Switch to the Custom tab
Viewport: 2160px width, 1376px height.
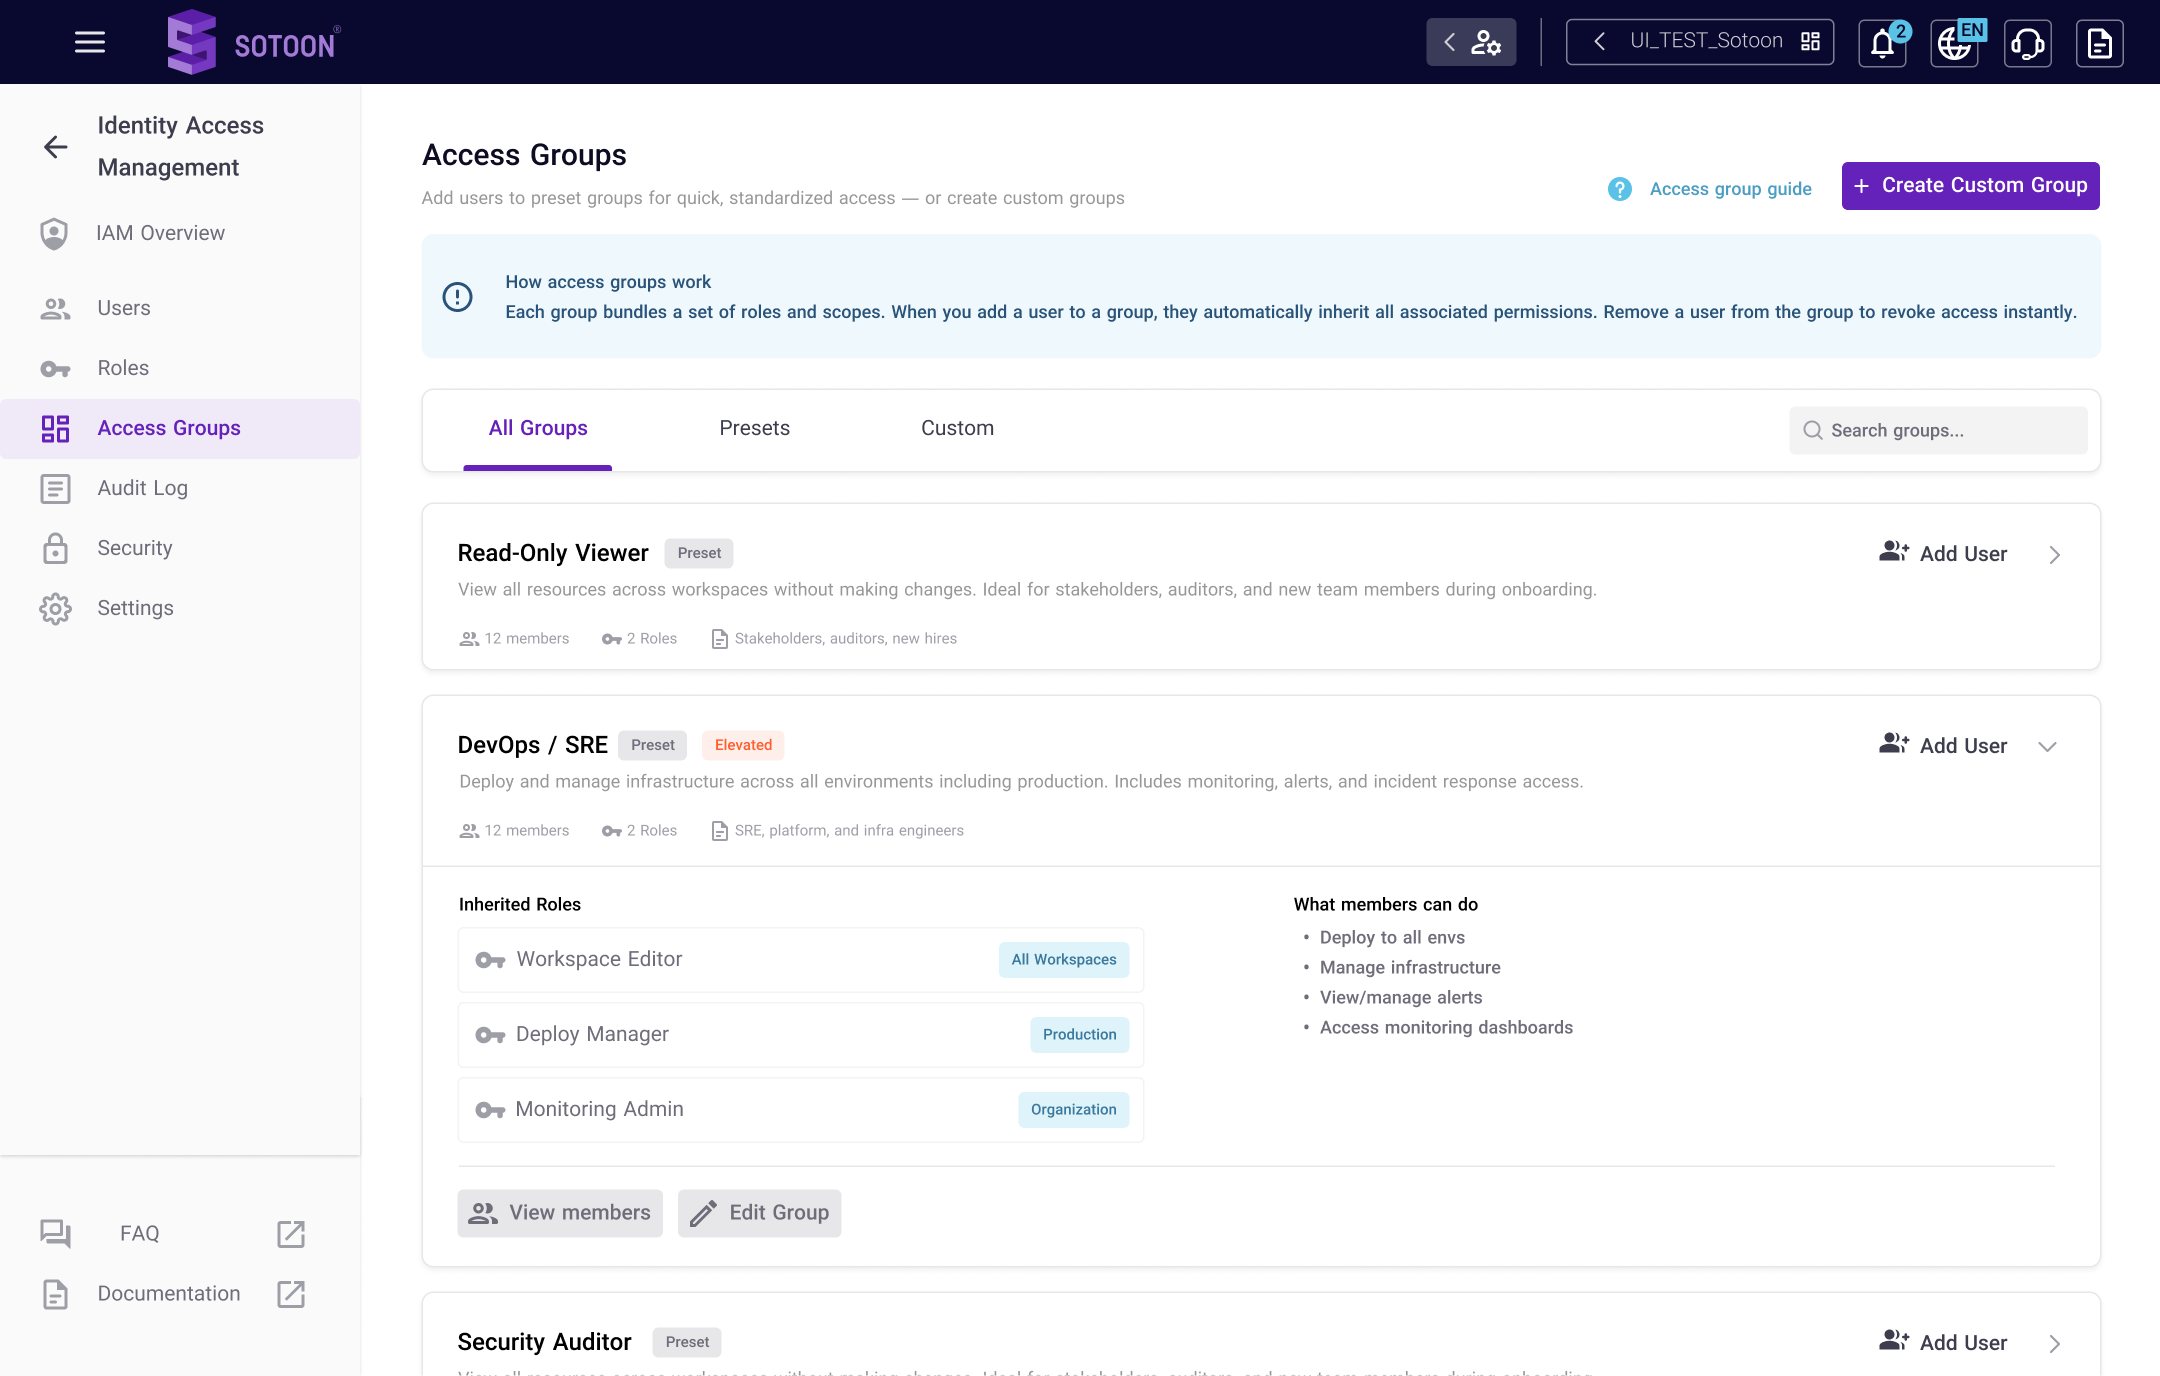pyautogui.click(x=957, y=429)
